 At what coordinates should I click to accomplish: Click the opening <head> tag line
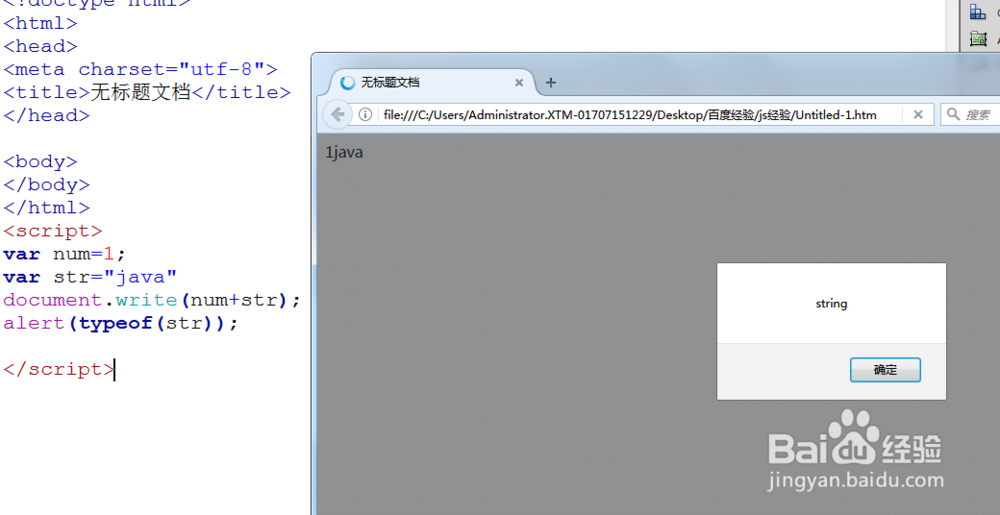tap(40, 46)
